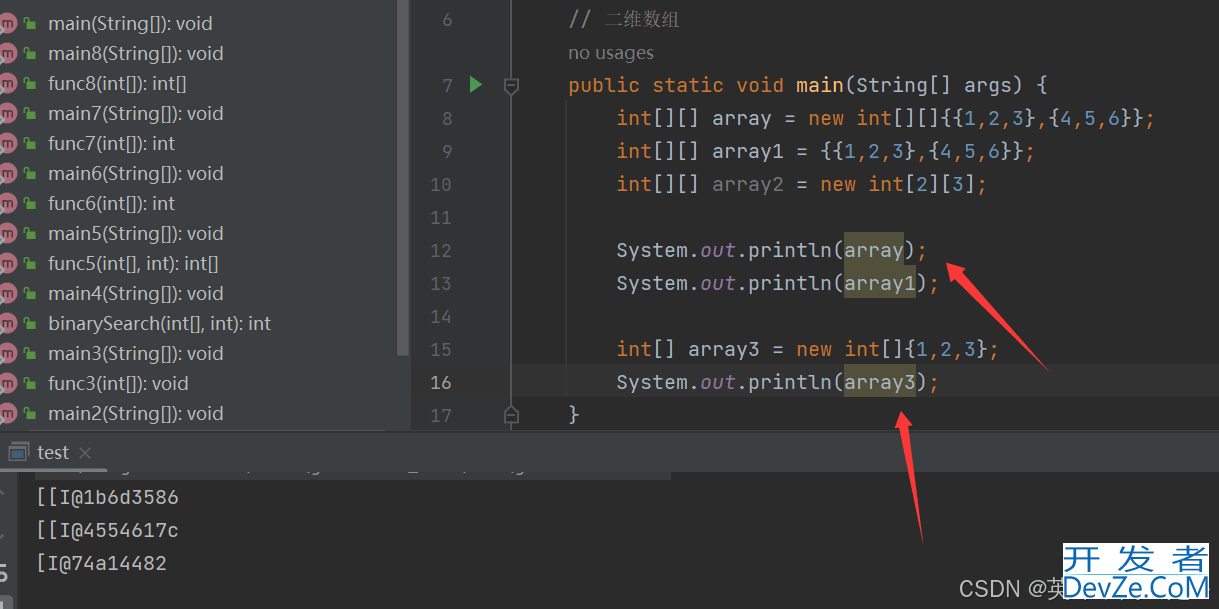Click green lock icon next to main(String[])
This screenshot has width=1219, height=609.
(x=30, y=24)
